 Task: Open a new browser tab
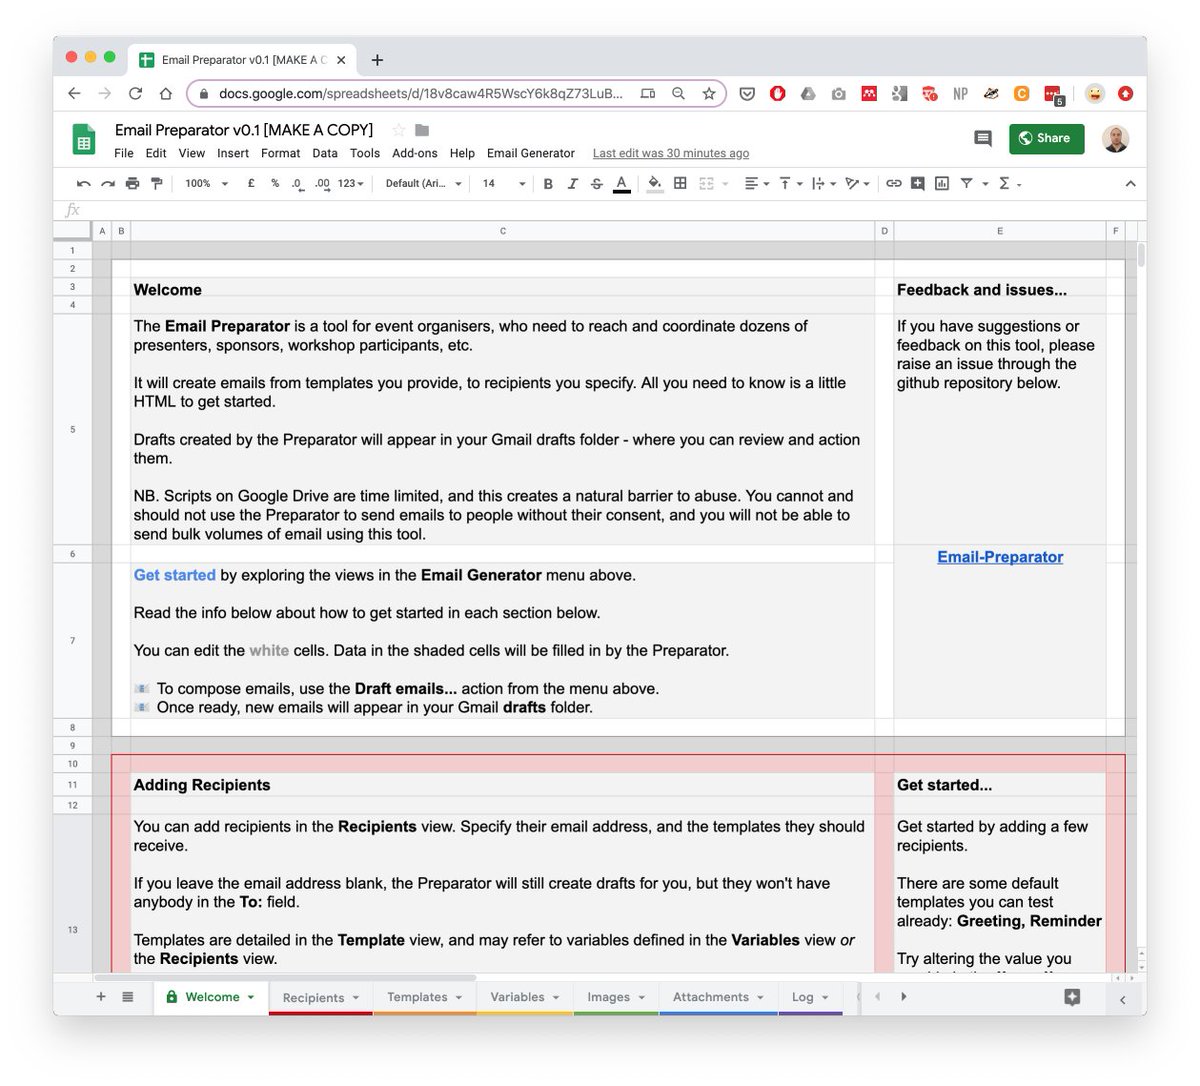pyautogui.click(x=377, y=60)
